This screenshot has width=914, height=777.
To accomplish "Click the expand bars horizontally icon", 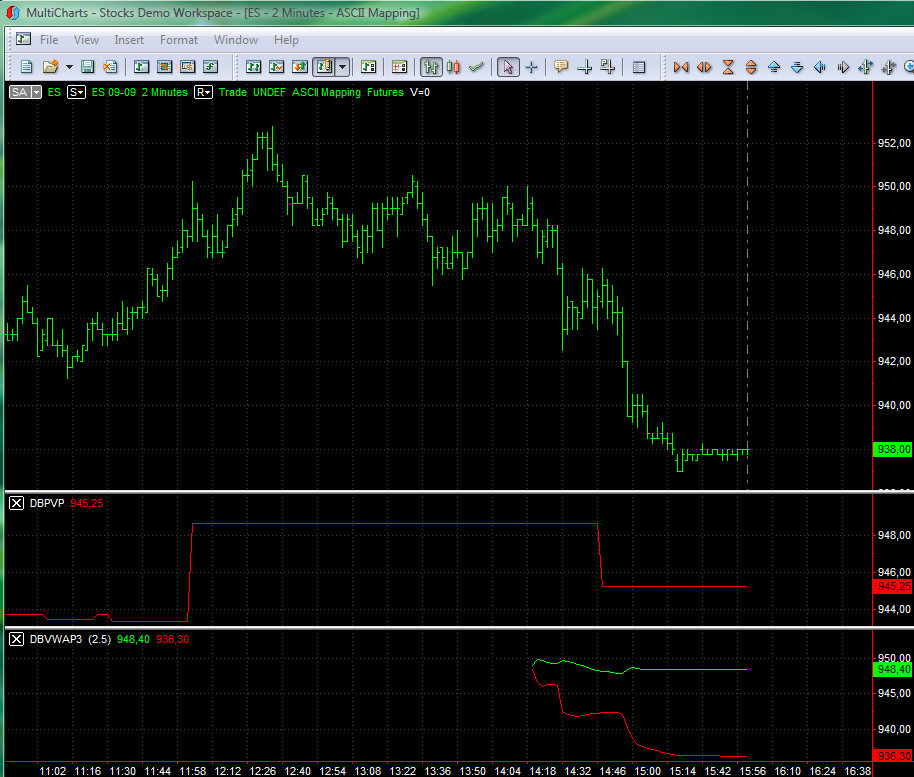I will coord(704,67).
